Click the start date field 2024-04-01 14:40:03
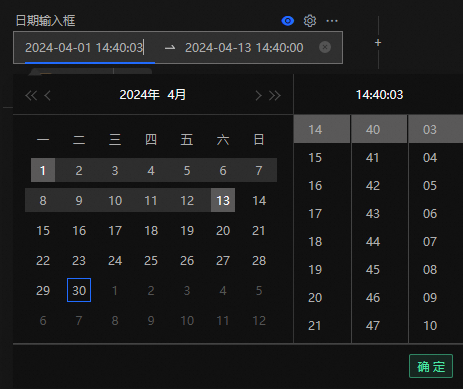Screen dimensions: 463x389 pyautogui.click(x=84, y=48)
